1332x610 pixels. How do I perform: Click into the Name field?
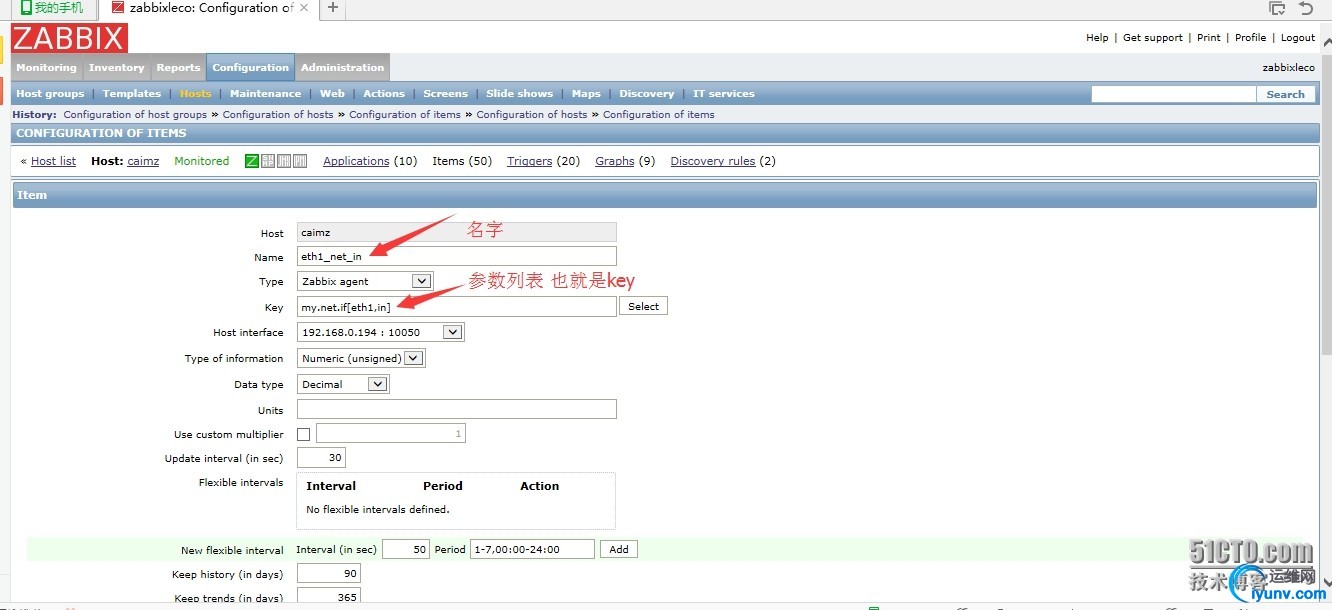[x=457, y=256]
